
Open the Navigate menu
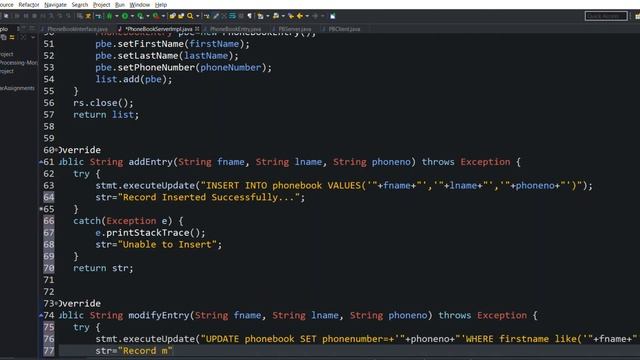(55, 4)
